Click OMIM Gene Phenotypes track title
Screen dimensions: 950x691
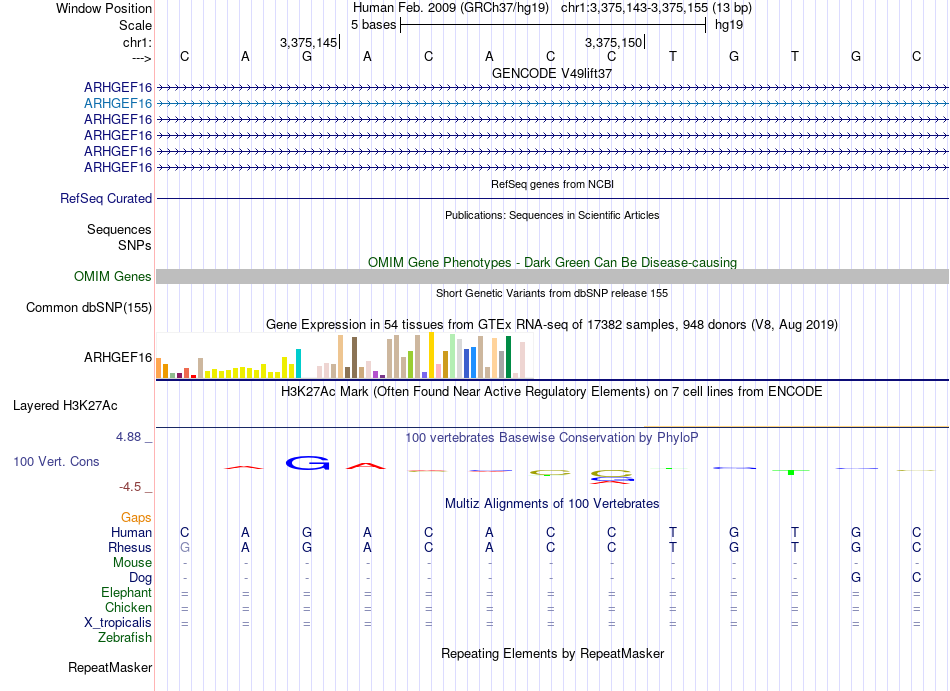point(552,262)
